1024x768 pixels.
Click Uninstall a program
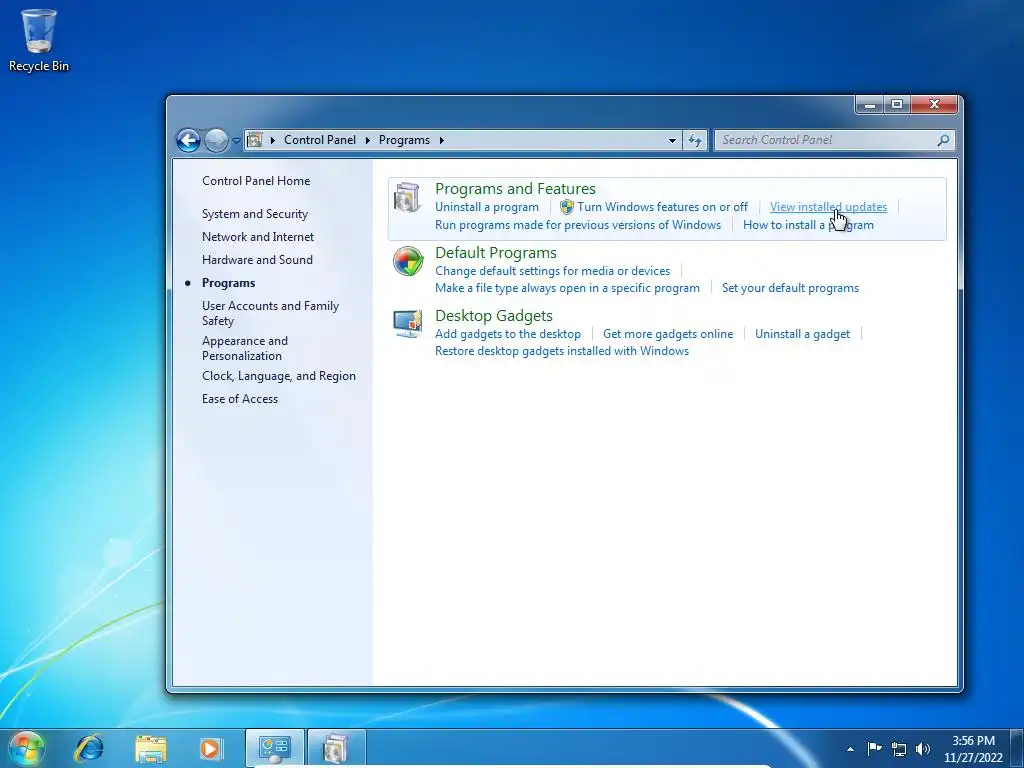[x=487, y=207]
